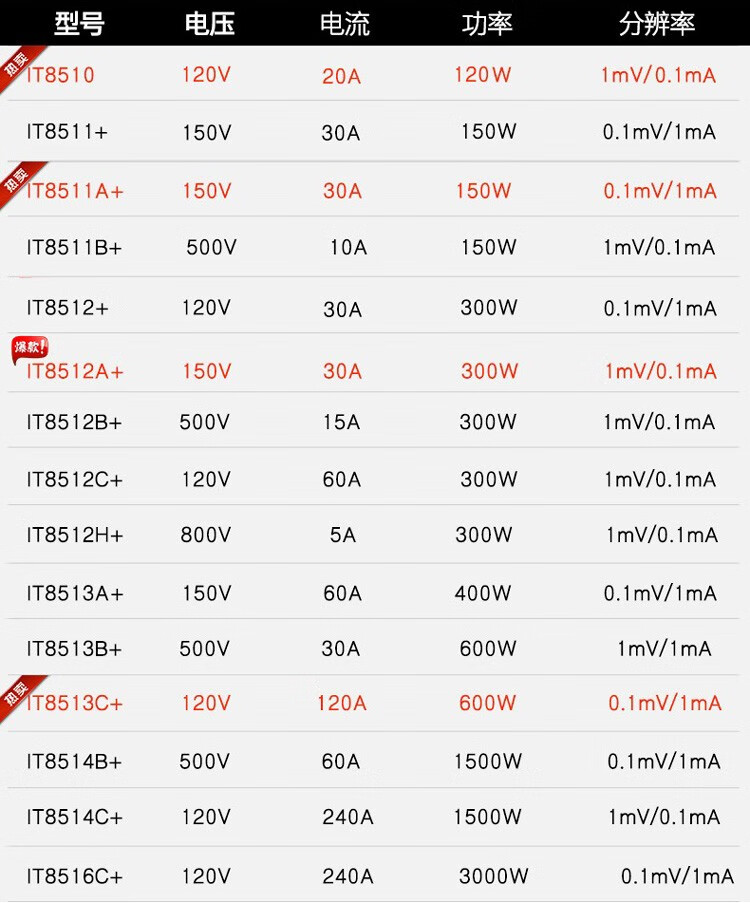The height and width of the screenshot is (903, 750).
Task: Click the 分辨率 column header
Action: coord(656,24)
